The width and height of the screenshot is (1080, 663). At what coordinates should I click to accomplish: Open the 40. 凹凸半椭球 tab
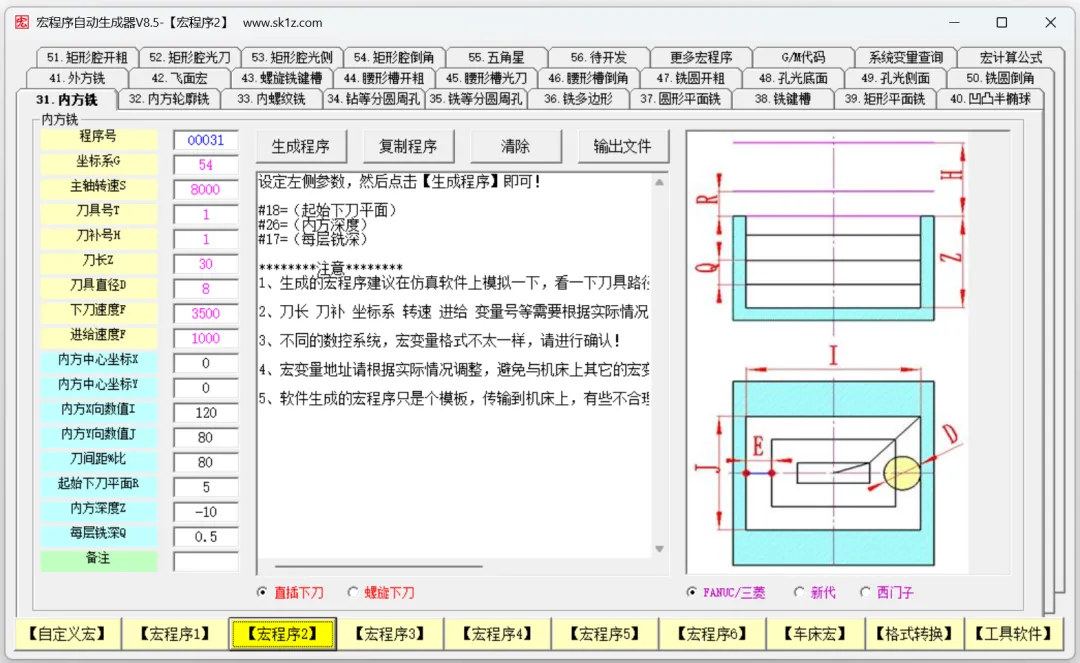point(990,99)
